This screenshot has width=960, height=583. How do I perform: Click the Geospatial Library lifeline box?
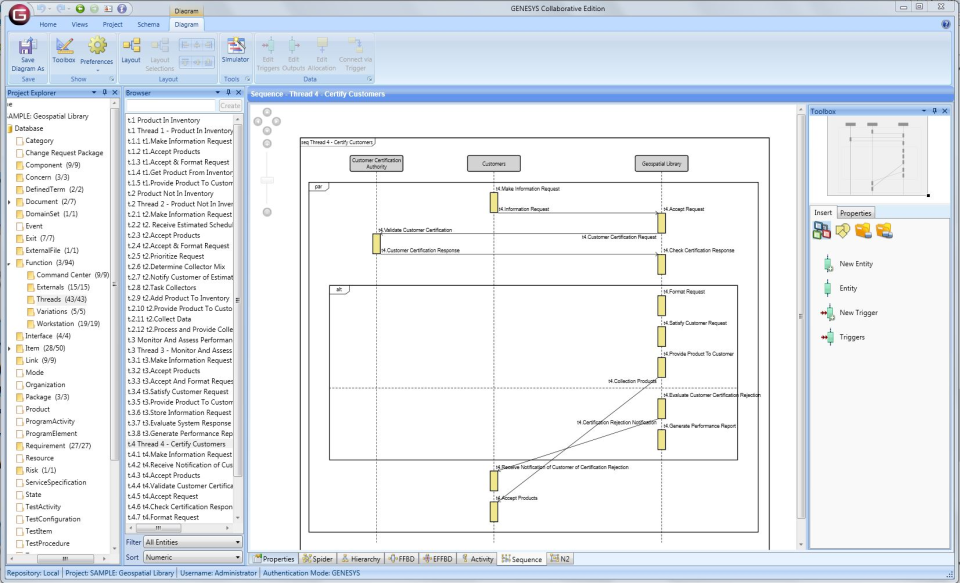point(661,164)
